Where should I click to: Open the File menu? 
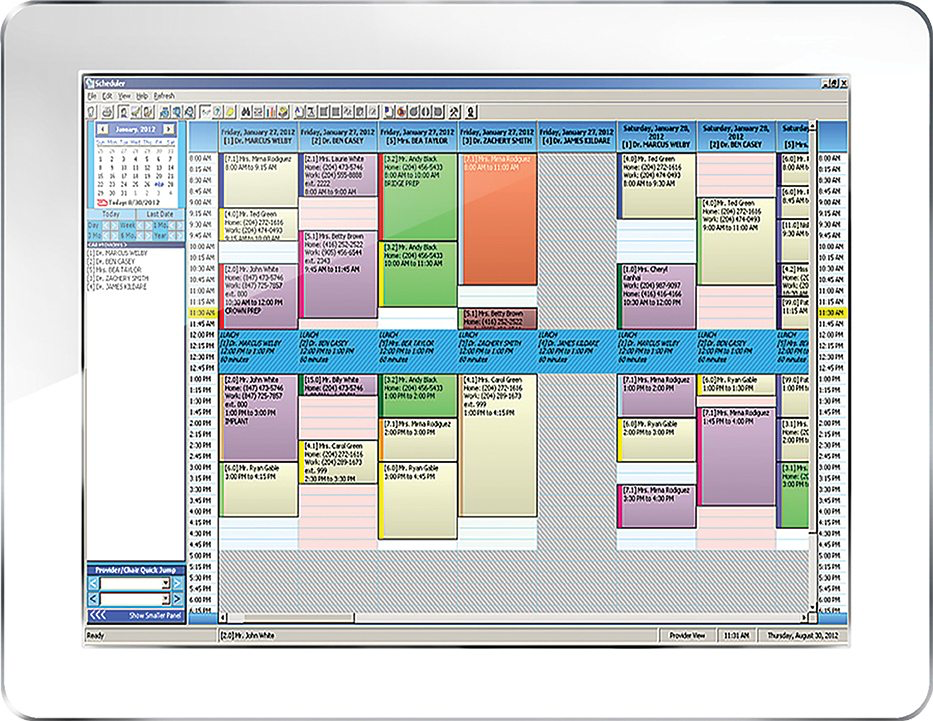[92, 96]
